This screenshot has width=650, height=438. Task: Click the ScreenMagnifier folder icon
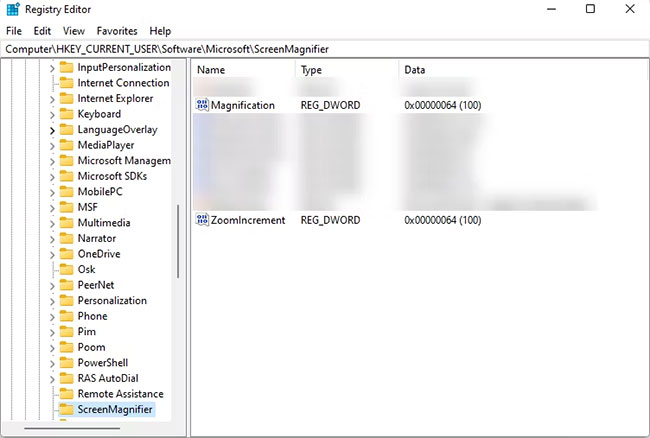pos(66,409)
